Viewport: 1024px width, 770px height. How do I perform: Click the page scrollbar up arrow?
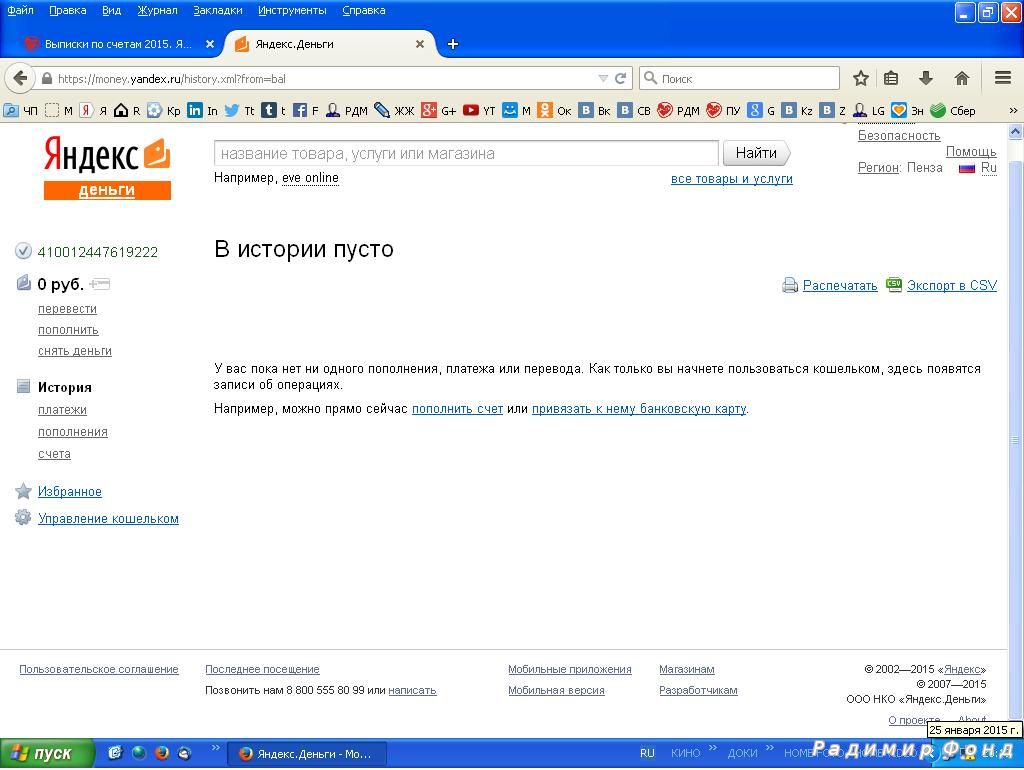click(x=1016, y=132)
